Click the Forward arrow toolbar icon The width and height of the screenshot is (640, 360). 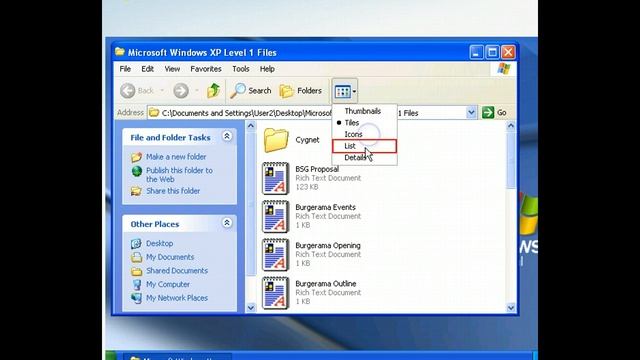[x=181, y=91]
